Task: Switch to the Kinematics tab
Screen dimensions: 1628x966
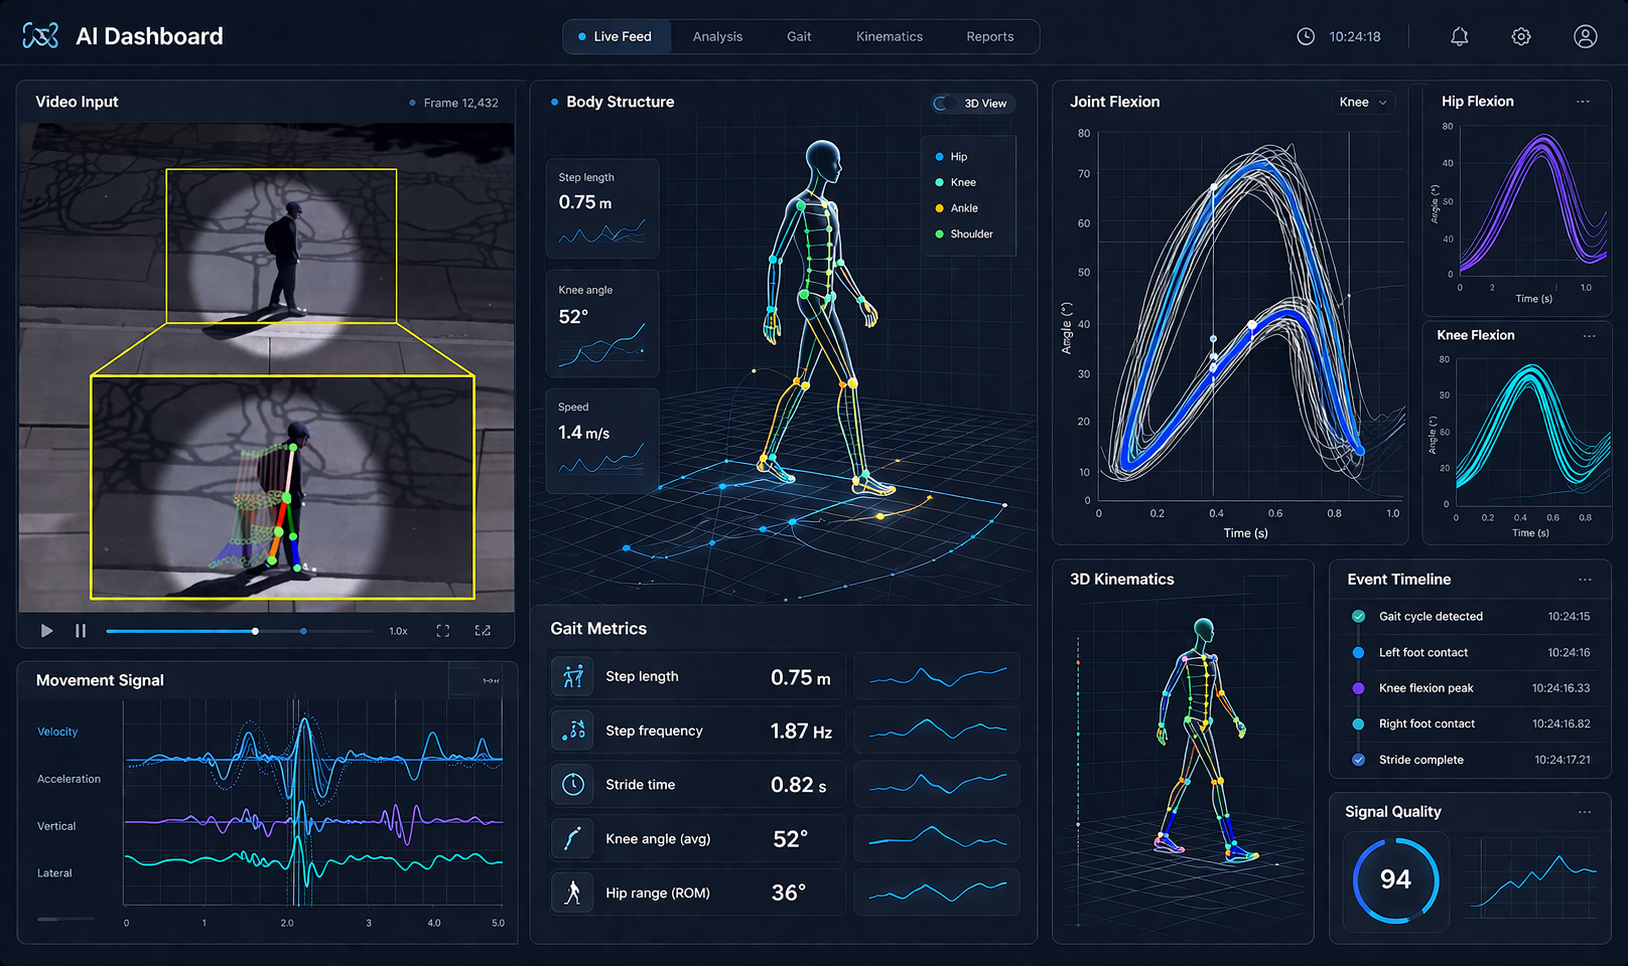Action: [889, 37]
